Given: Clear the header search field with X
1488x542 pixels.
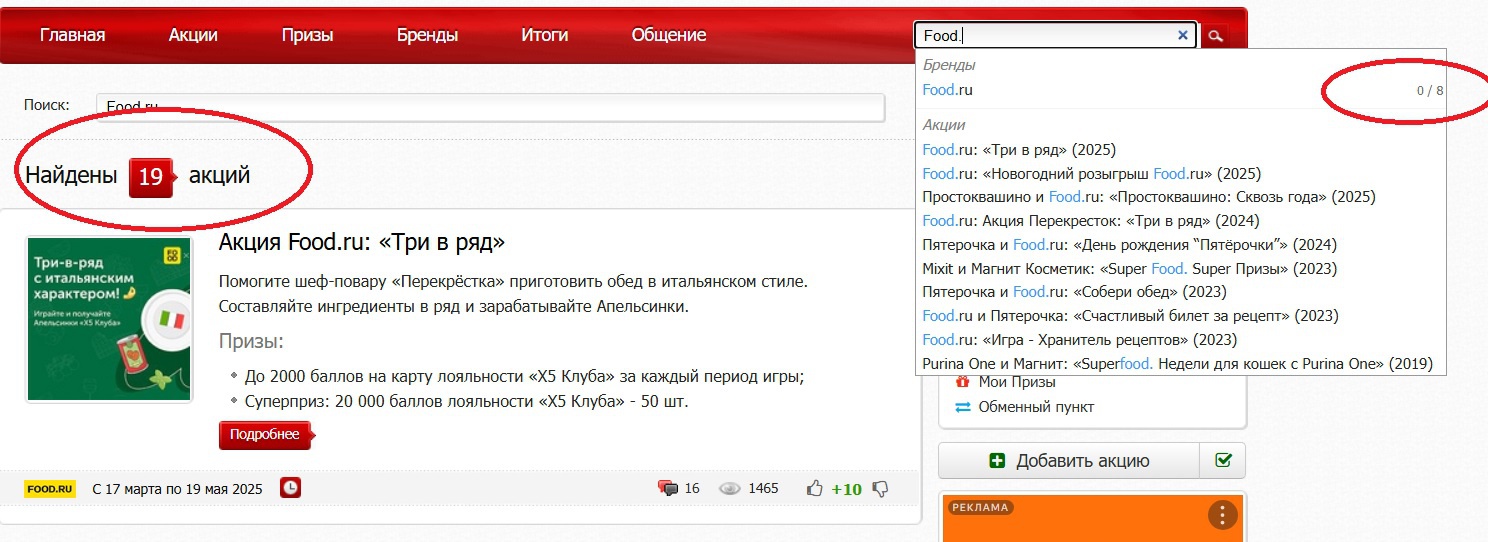Looking at the screenshot, I should (x=1183, y=35).
